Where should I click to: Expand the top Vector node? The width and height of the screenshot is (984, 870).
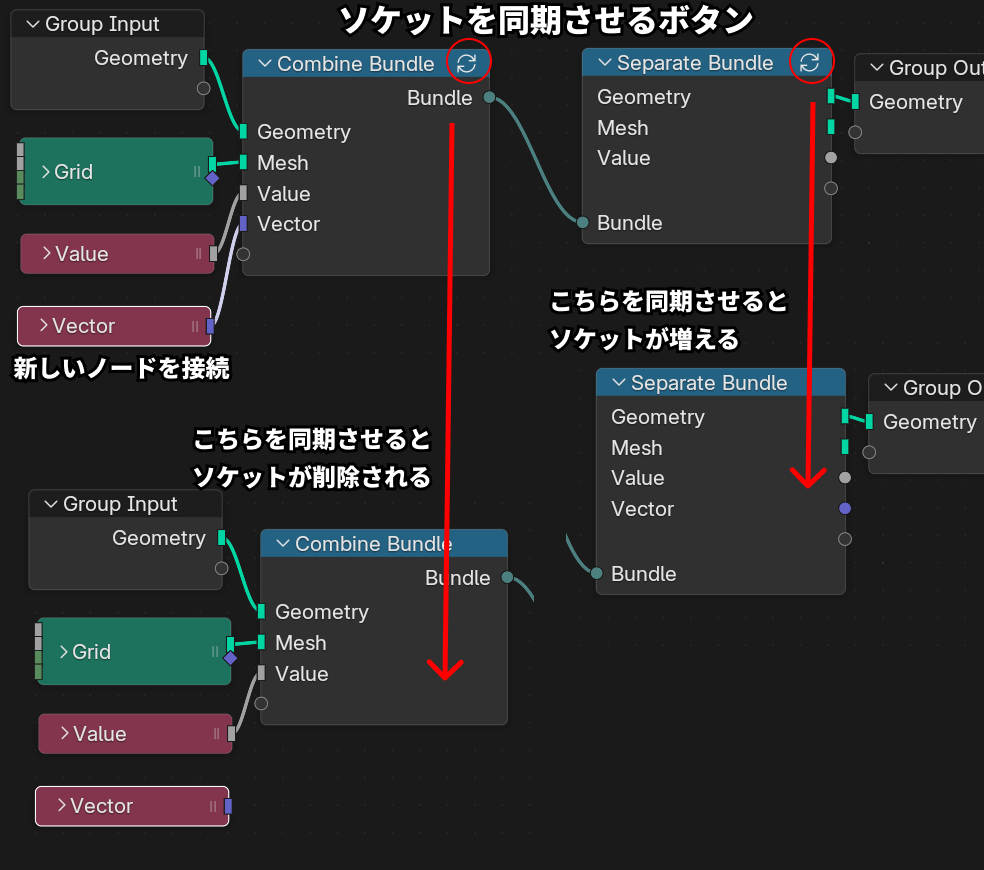(44, 326)
